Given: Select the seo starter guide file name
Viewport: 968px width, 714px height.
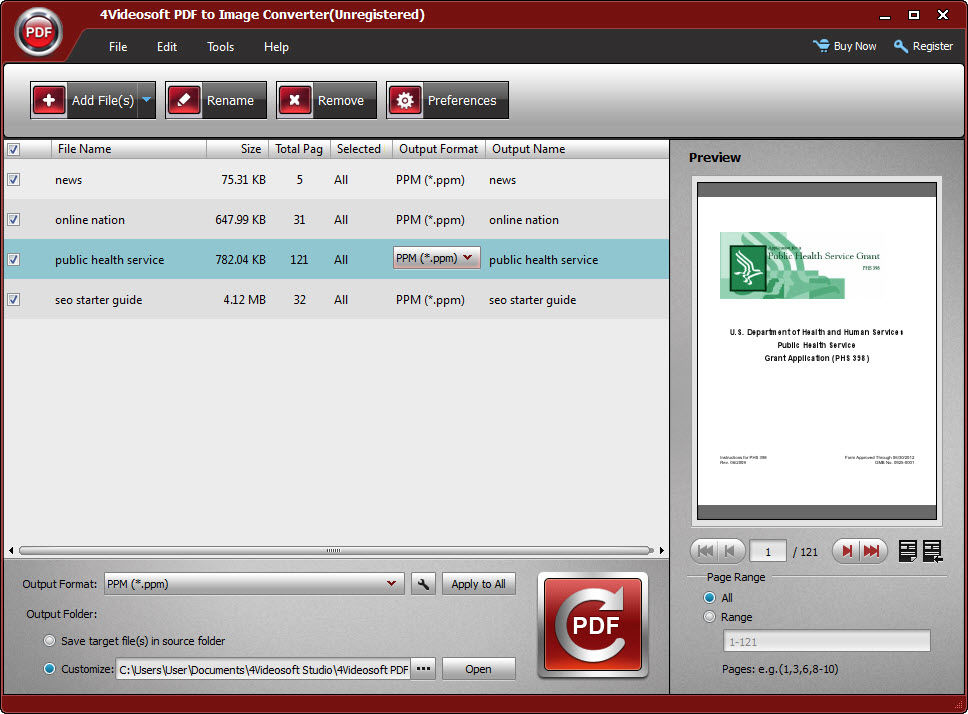Looking at the screenshot, I should 99,300.
